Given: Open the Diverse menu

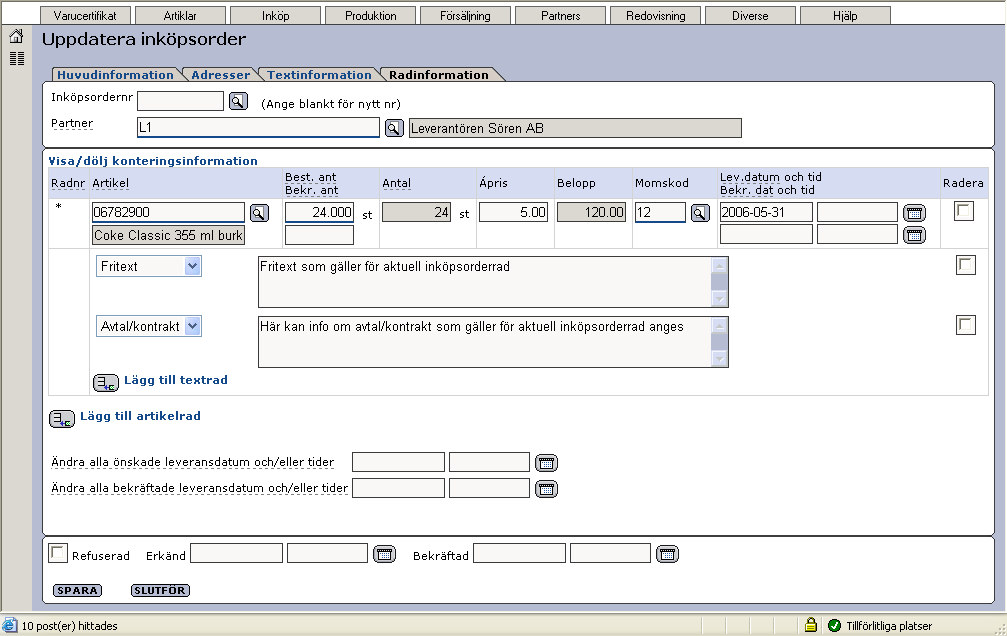Looking at the screenshot, I should pos(750,15).
